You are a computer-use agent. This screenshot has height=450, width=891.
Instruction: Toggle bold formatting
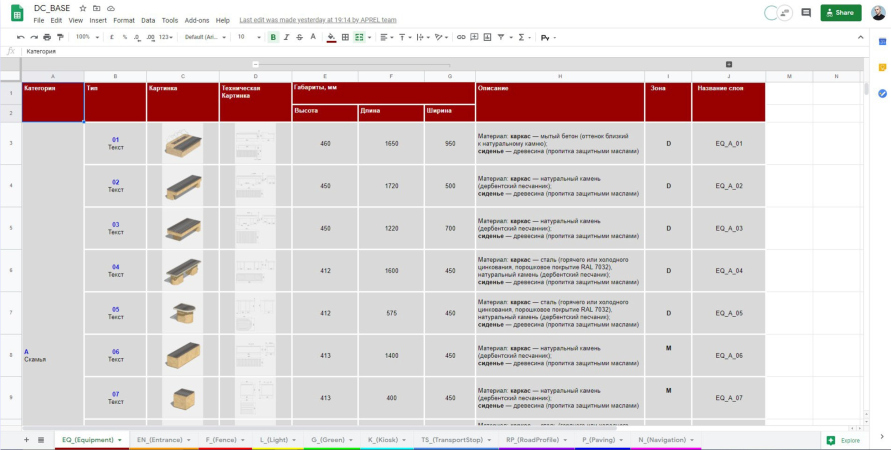tap(273, 37)
